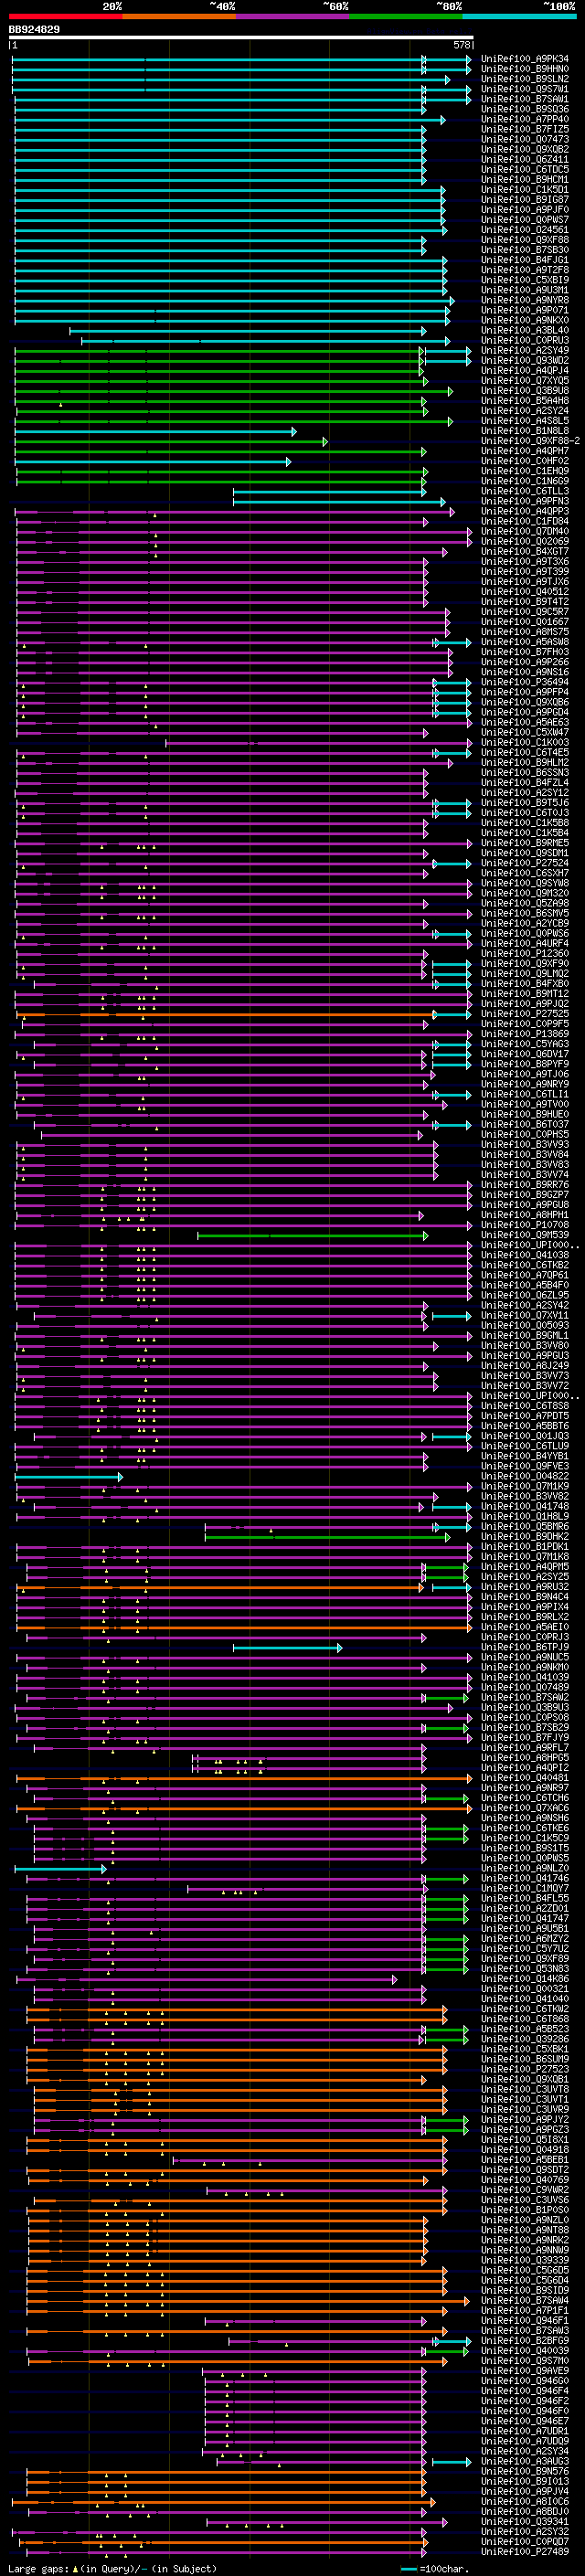This screenshot has width=585, height=2576.
Task: Select hit UniRef100_C1K003
Action: [x=525, y=743]
